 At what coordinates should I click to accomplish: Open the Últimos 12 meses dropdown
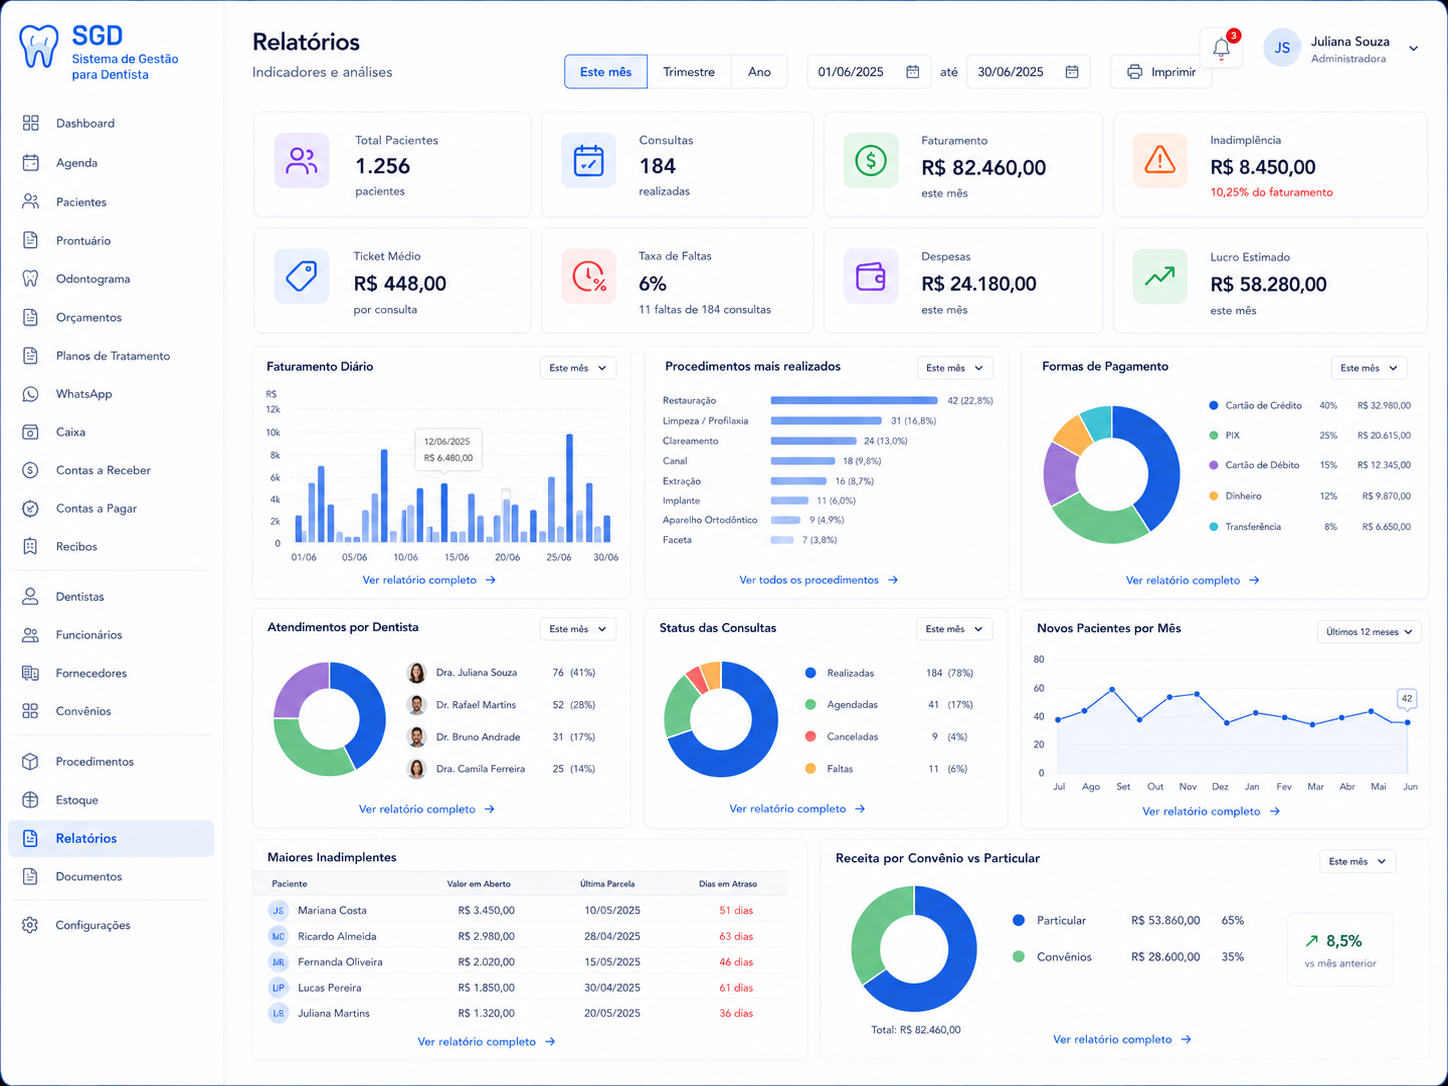(1369, 632)
